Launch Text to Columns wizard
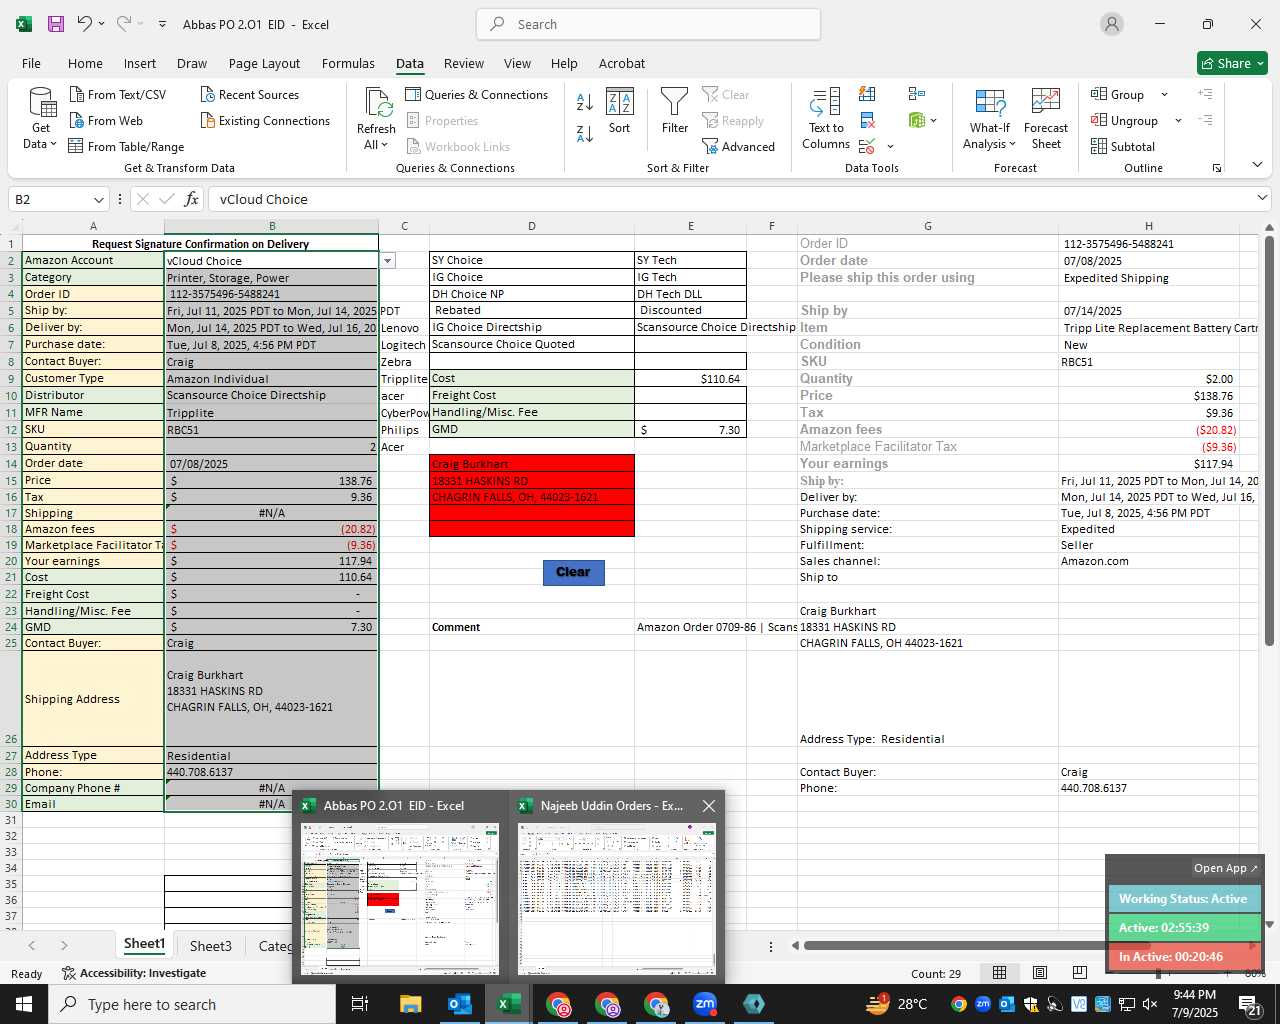Screen dimensions: 1280x1024 [826, 118]
